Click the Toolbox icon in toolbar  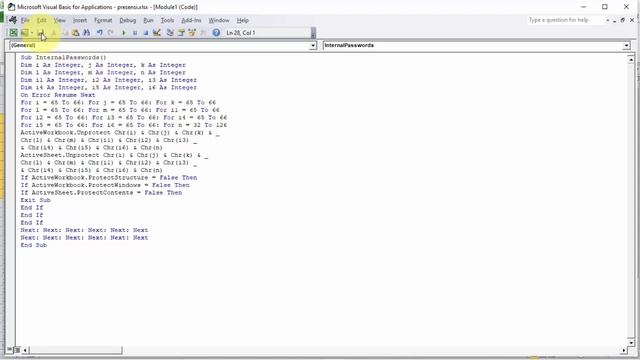203,33
